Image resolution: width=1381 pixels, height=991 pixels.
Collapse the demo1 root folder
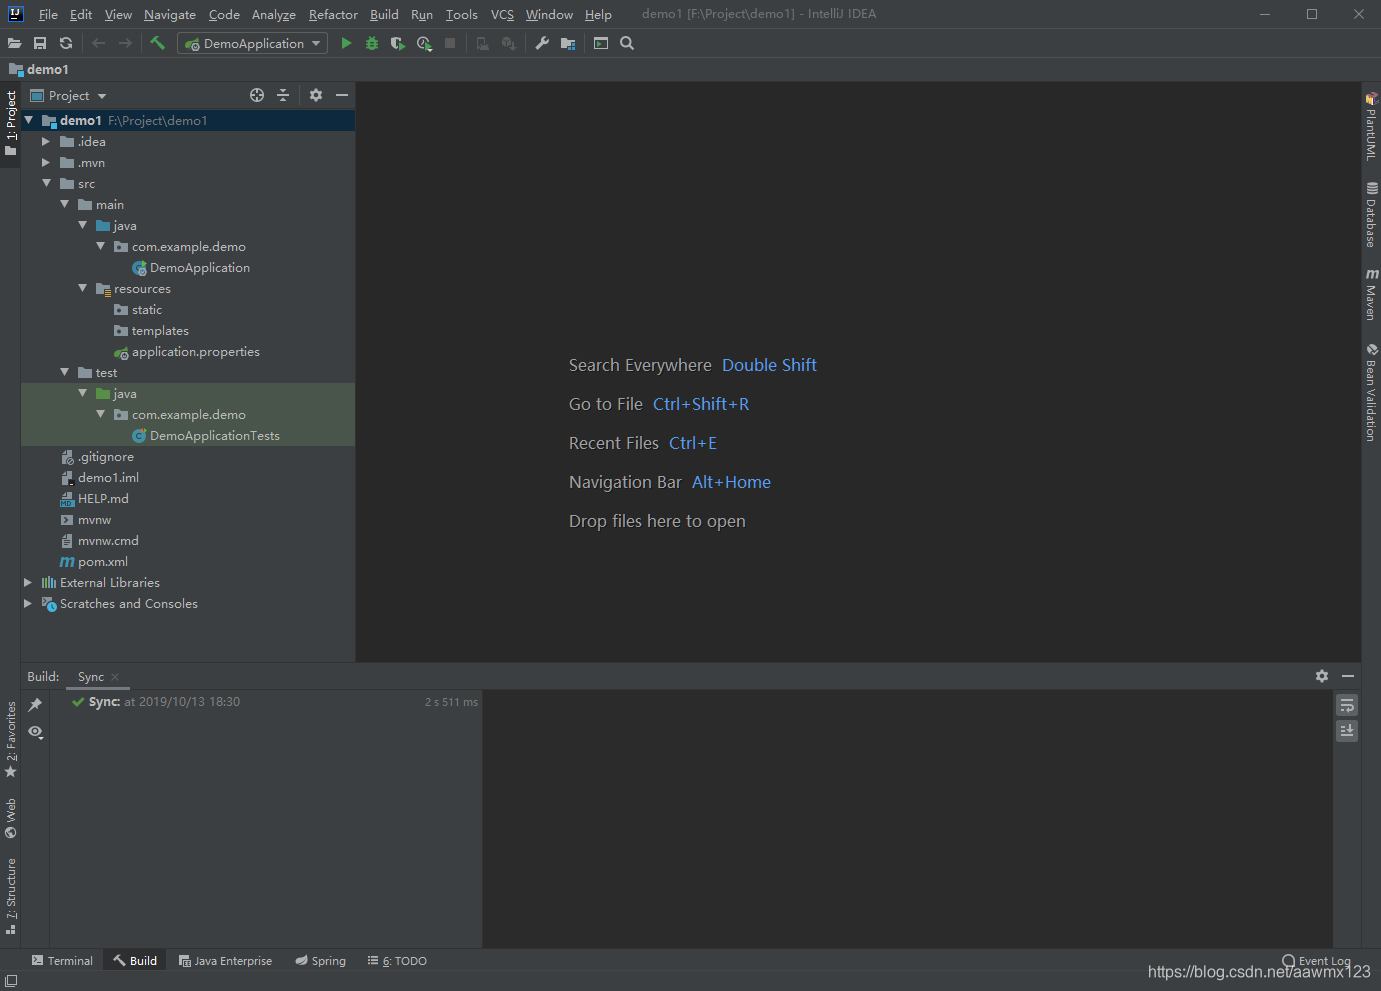click(29, 120)
